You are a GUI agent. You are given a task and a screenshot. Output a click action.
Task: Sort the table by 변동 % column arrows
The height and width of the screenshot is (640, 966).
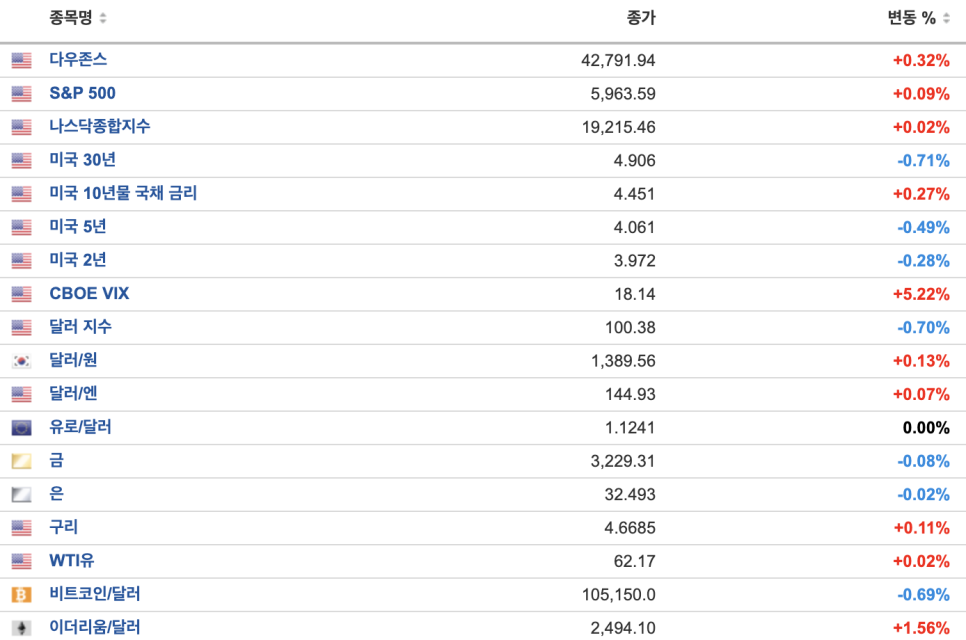[x=946, y=18]
